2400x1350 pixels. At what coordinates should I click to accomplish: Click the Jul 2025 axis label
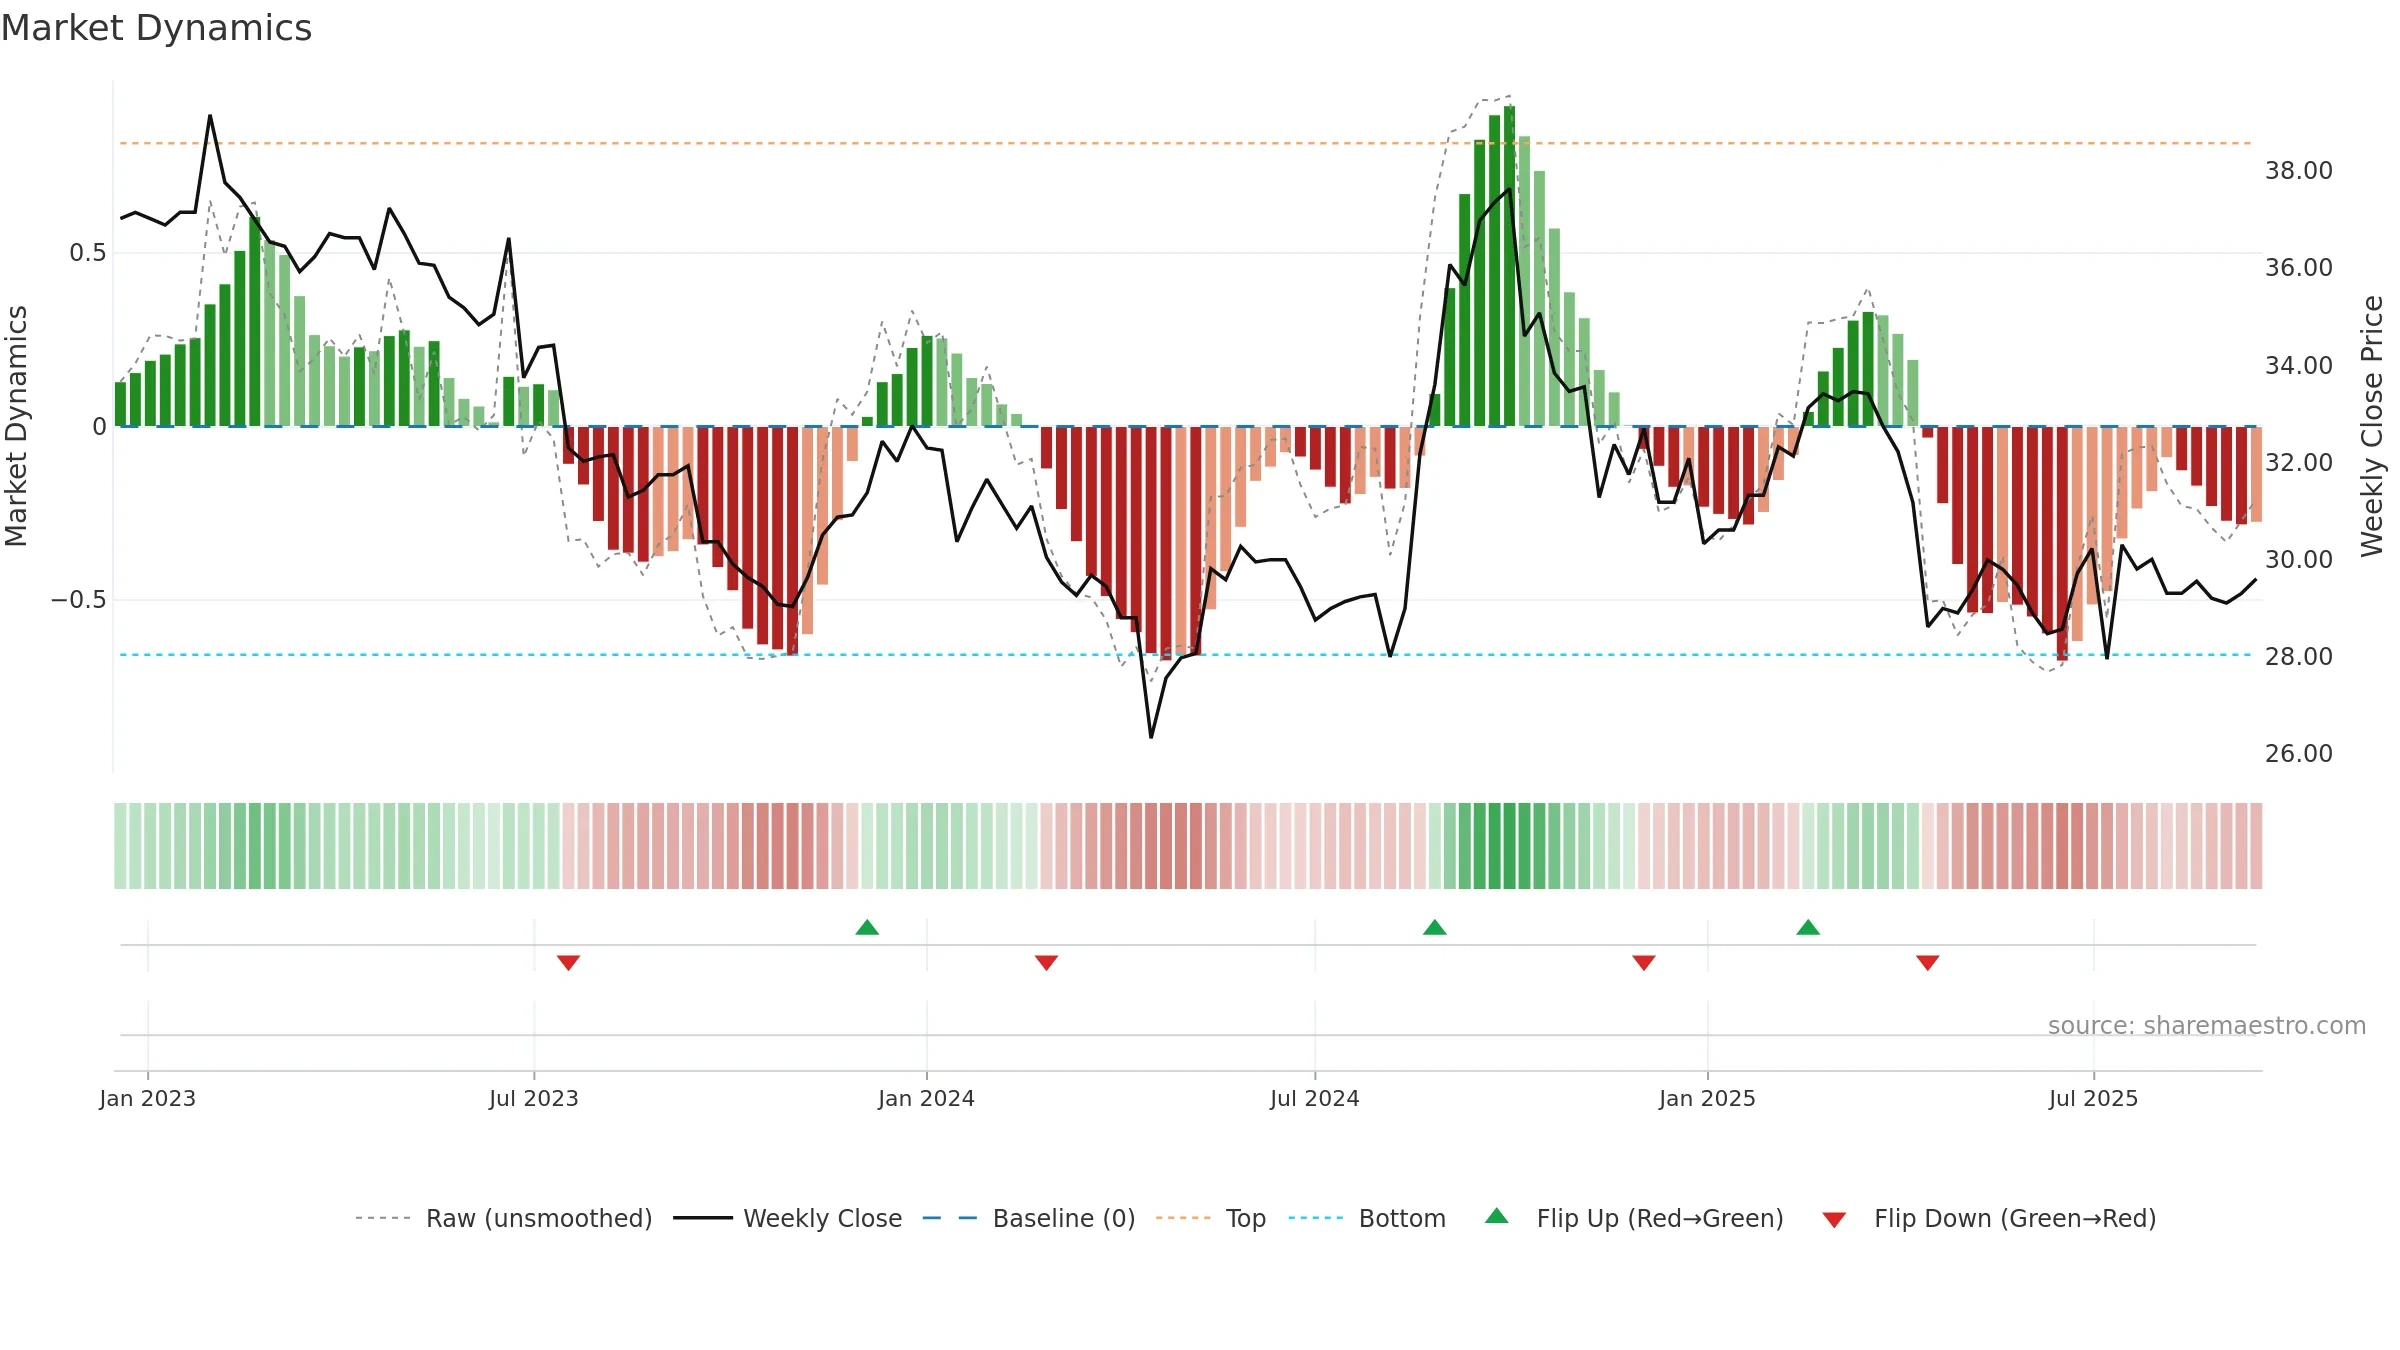click(x=2094, y=1098)
